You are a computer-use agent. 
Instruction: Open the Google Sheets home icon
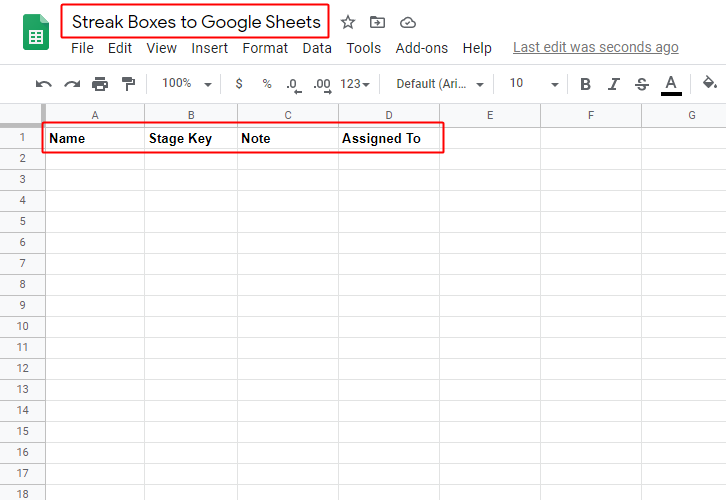[36, 32]
